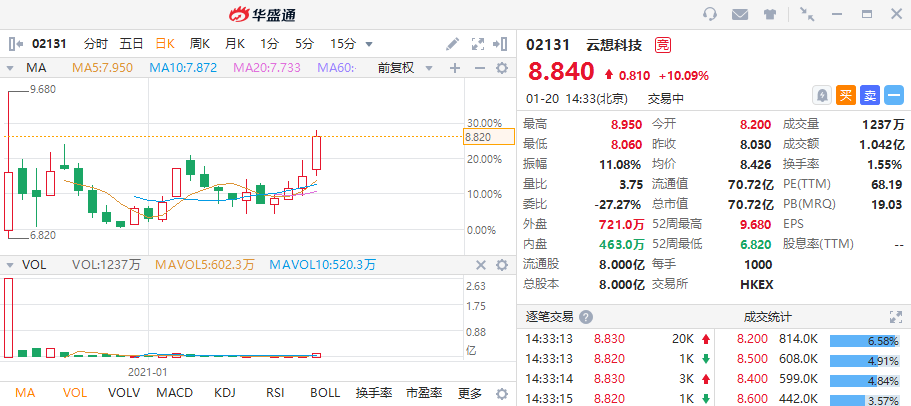
Task: Open the customer service headset icon
Action: [709, 14]
